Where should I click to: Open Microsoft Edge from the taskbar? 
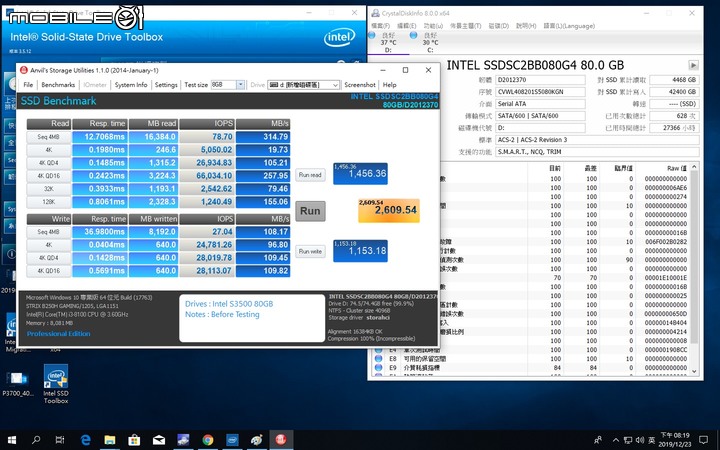pos(85,440)
